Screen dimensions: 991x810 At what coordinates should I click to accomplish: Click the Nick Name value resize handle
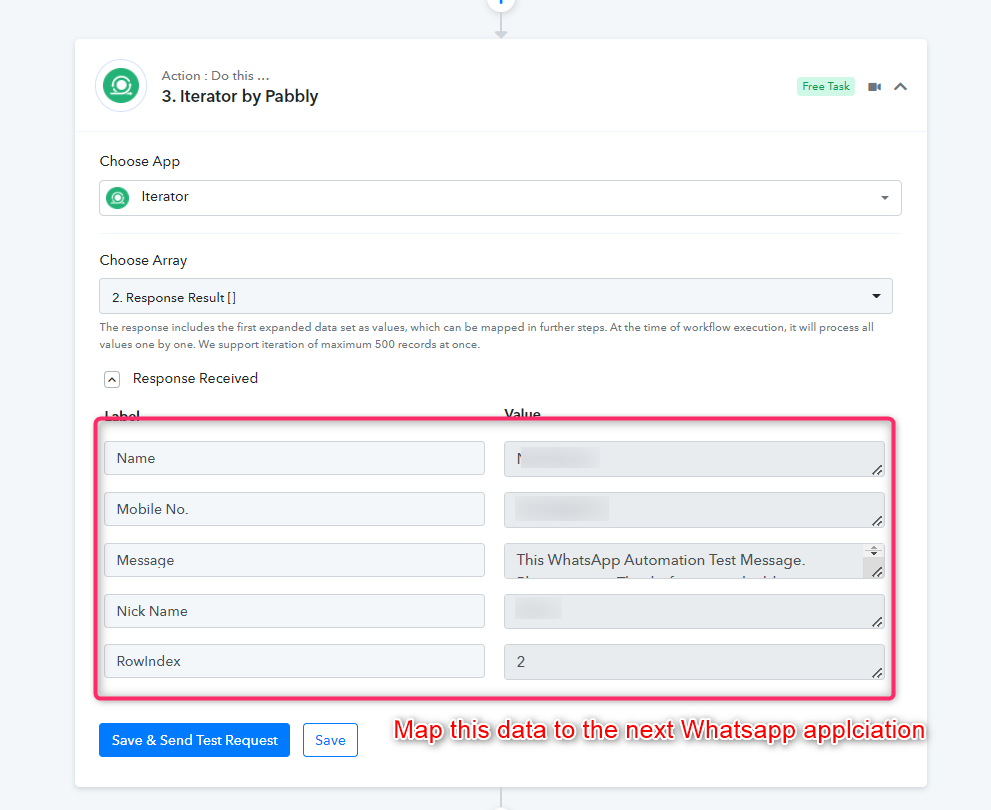point(877,622)
